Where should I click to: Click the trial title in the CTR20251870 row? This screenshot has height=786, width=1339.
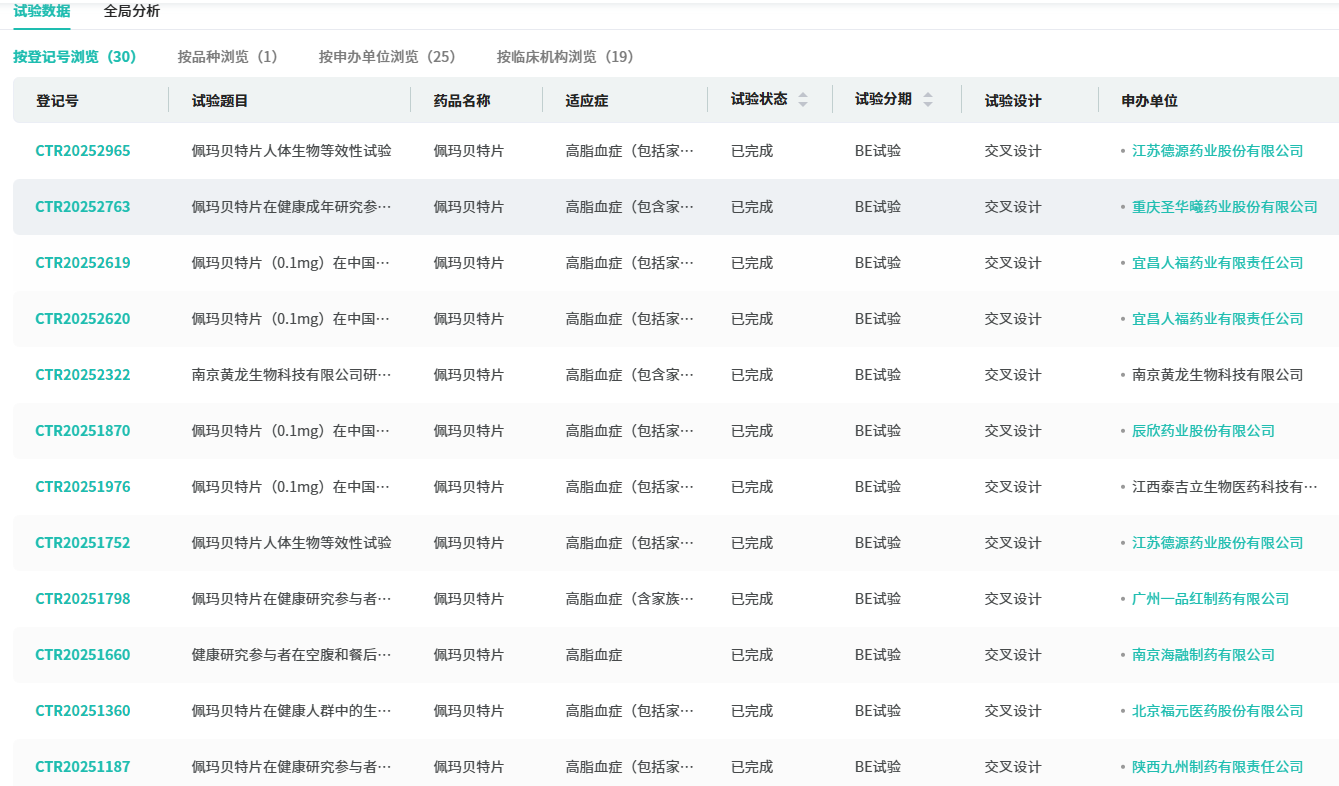click(291, 431)
